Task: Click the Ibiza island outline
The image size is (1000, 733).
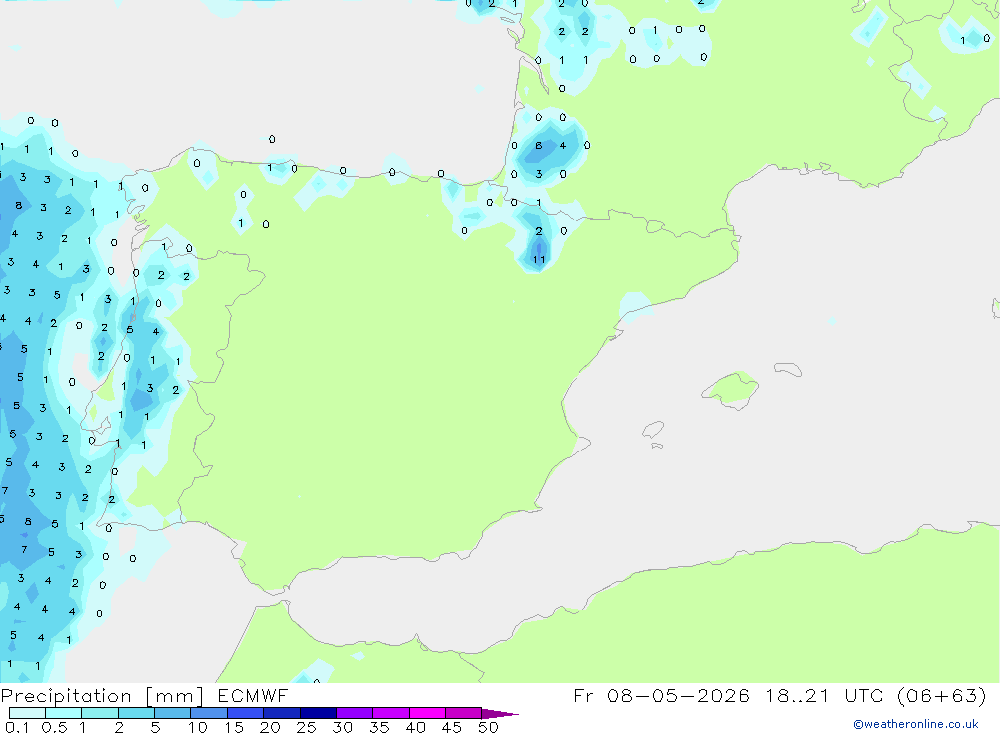Action: tap(653, 430)
